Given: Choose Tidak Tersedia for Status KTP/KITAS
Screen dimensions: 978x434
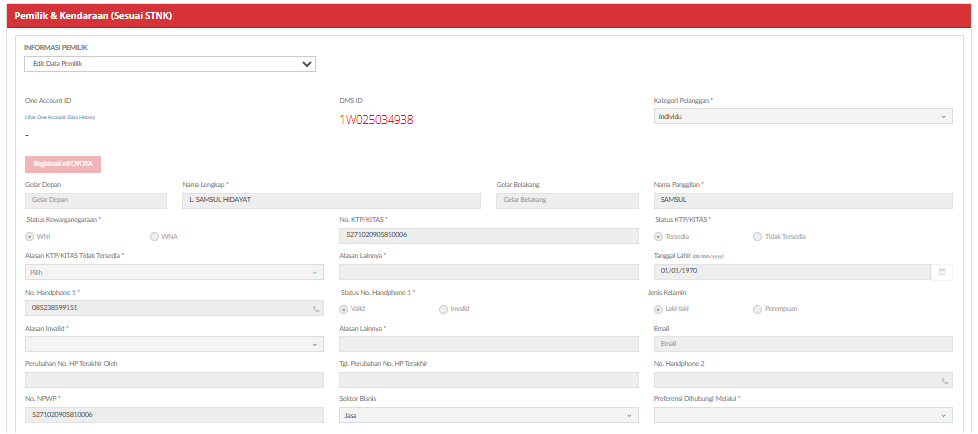Looking at the screenshot, I should click(x=757, y=236).
